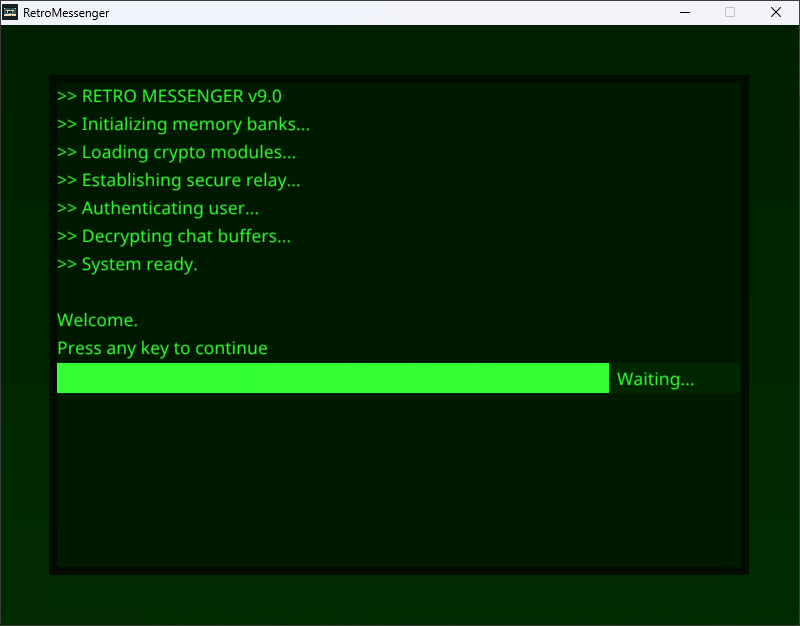This screenshot has height=626, width=800.
Task: Click empty terminal area below progress bar
Action: pos(400,480)
